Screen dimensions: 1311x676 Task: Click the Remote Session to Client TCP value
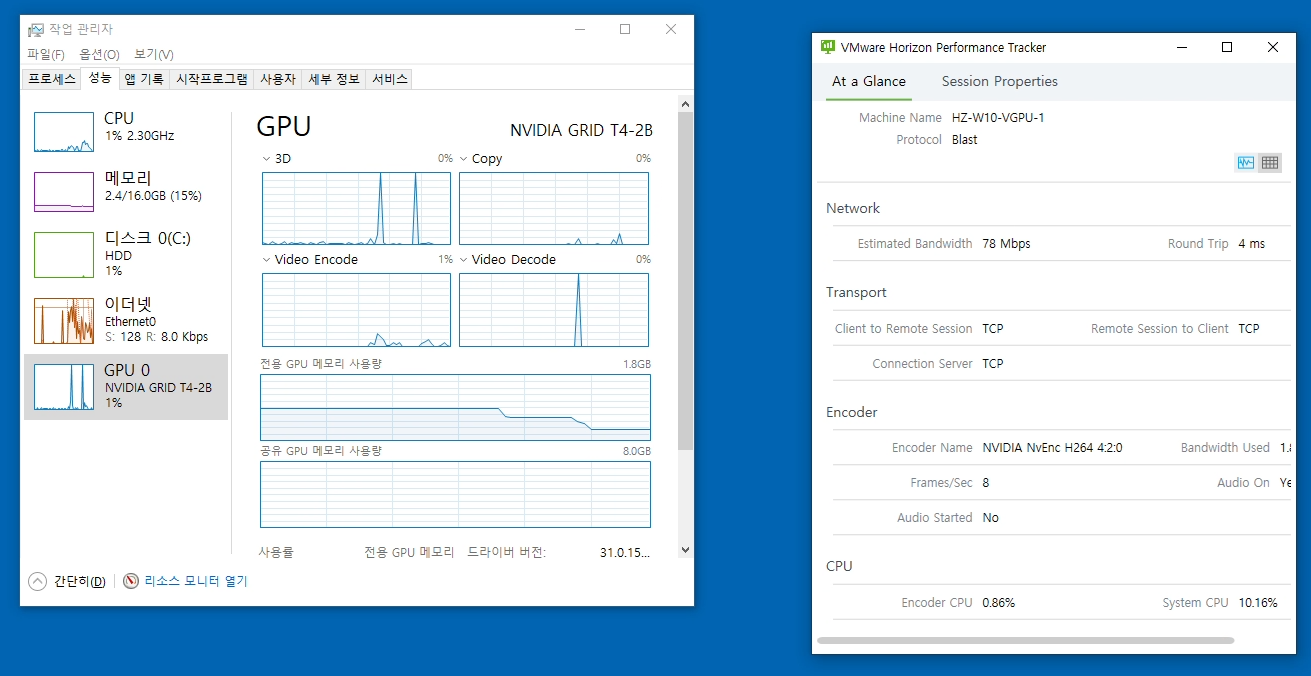[1249, 329]
